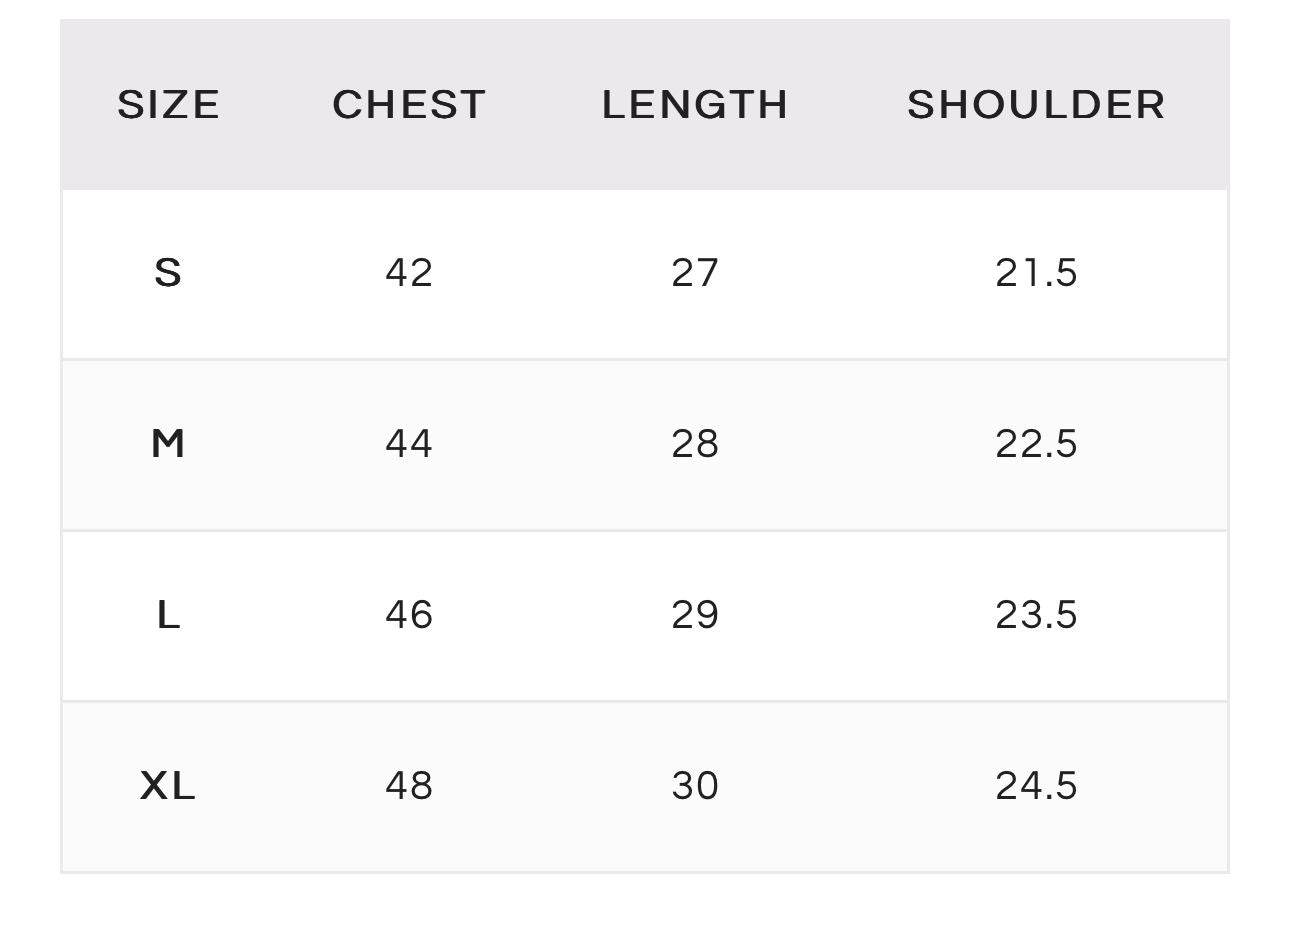Click the SIZE column header
Image resolution: width=1290 pixels, height=933 pixels.
(168, 105)
